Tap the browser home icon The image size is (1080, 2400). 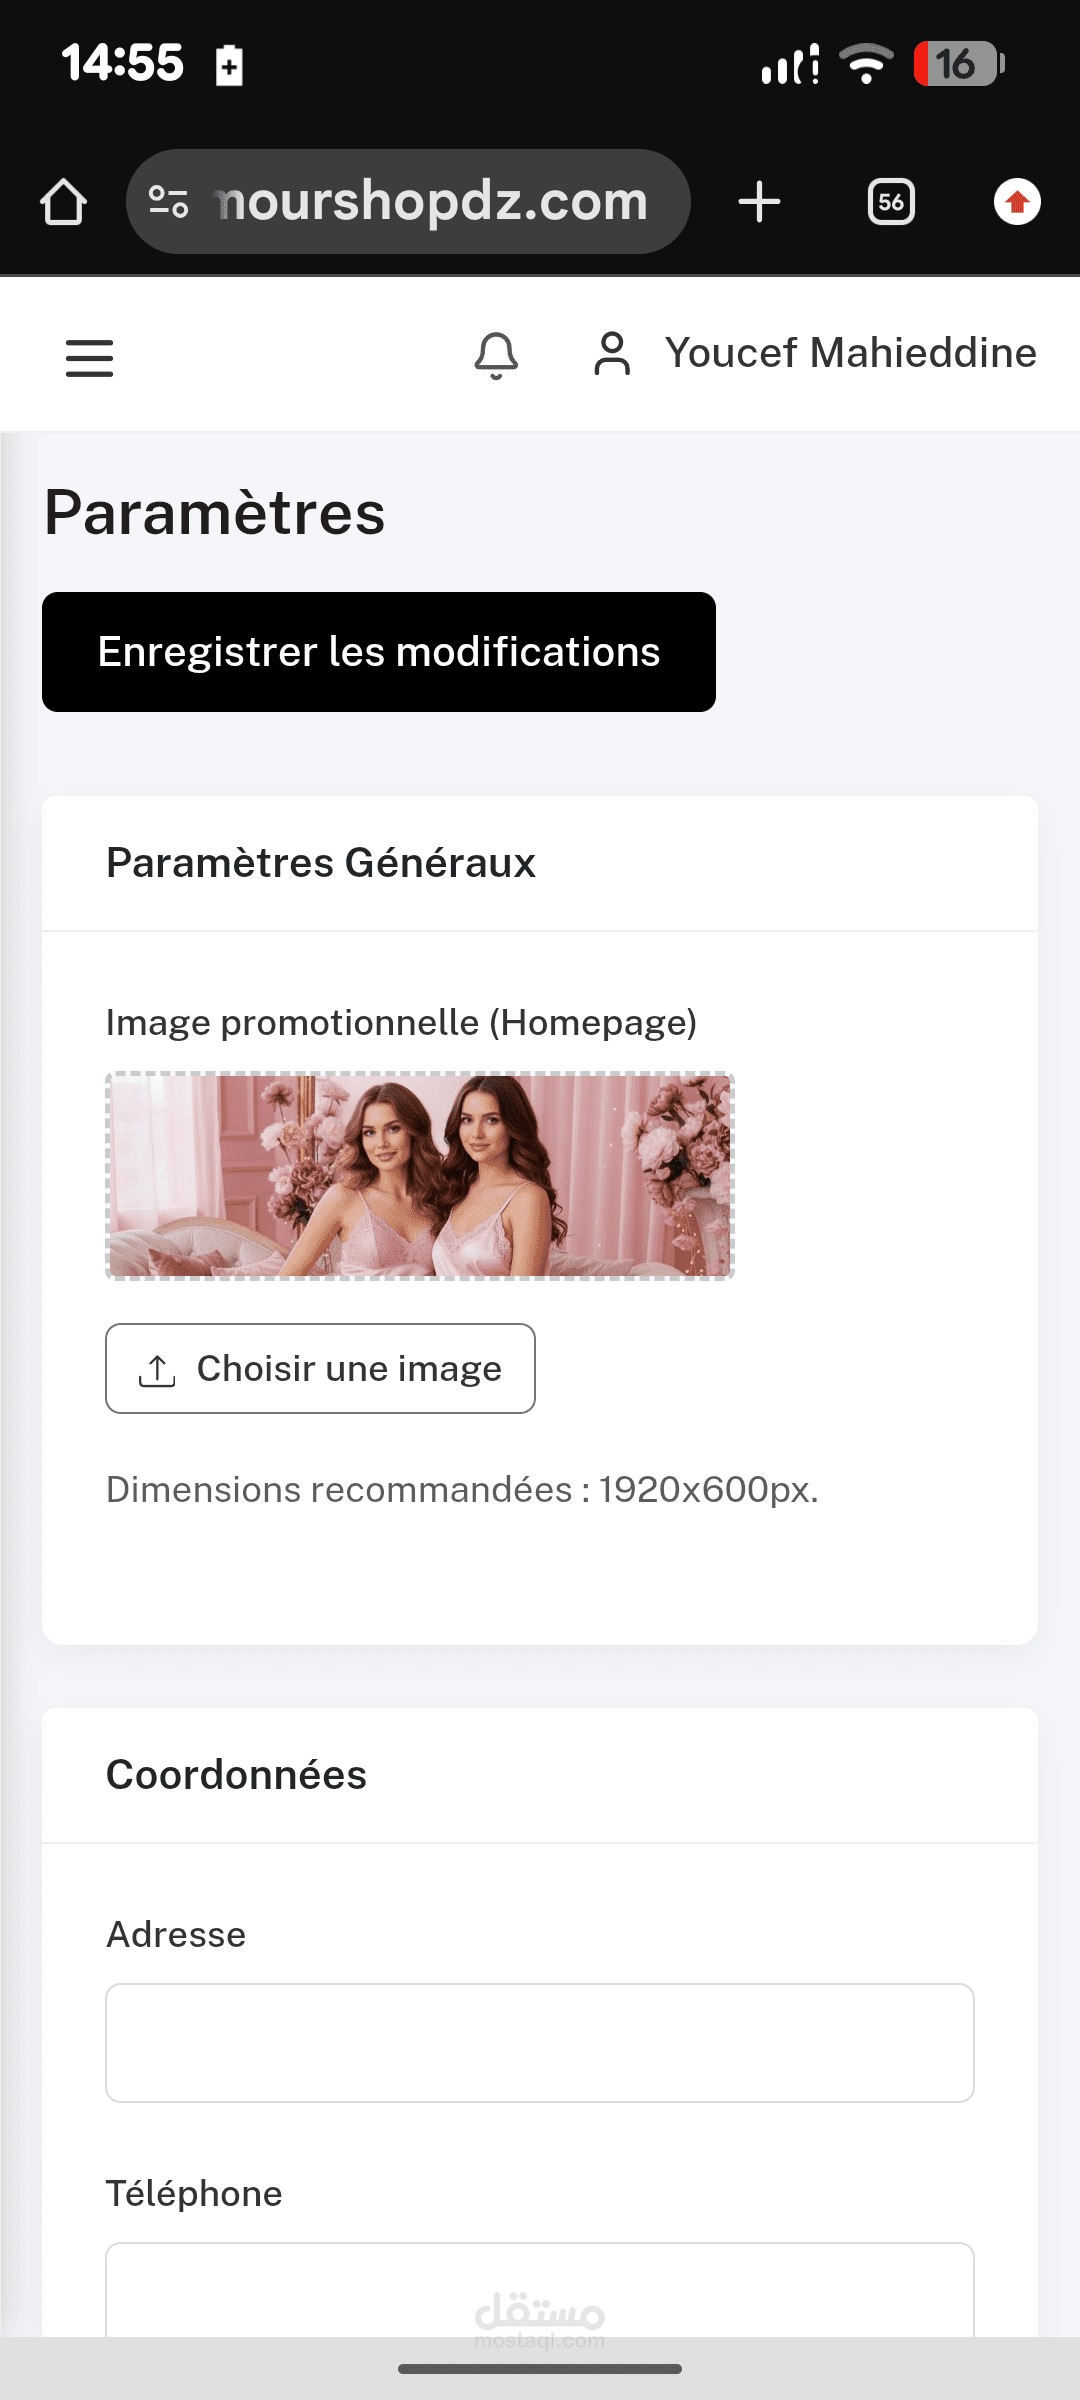point(63,202)
